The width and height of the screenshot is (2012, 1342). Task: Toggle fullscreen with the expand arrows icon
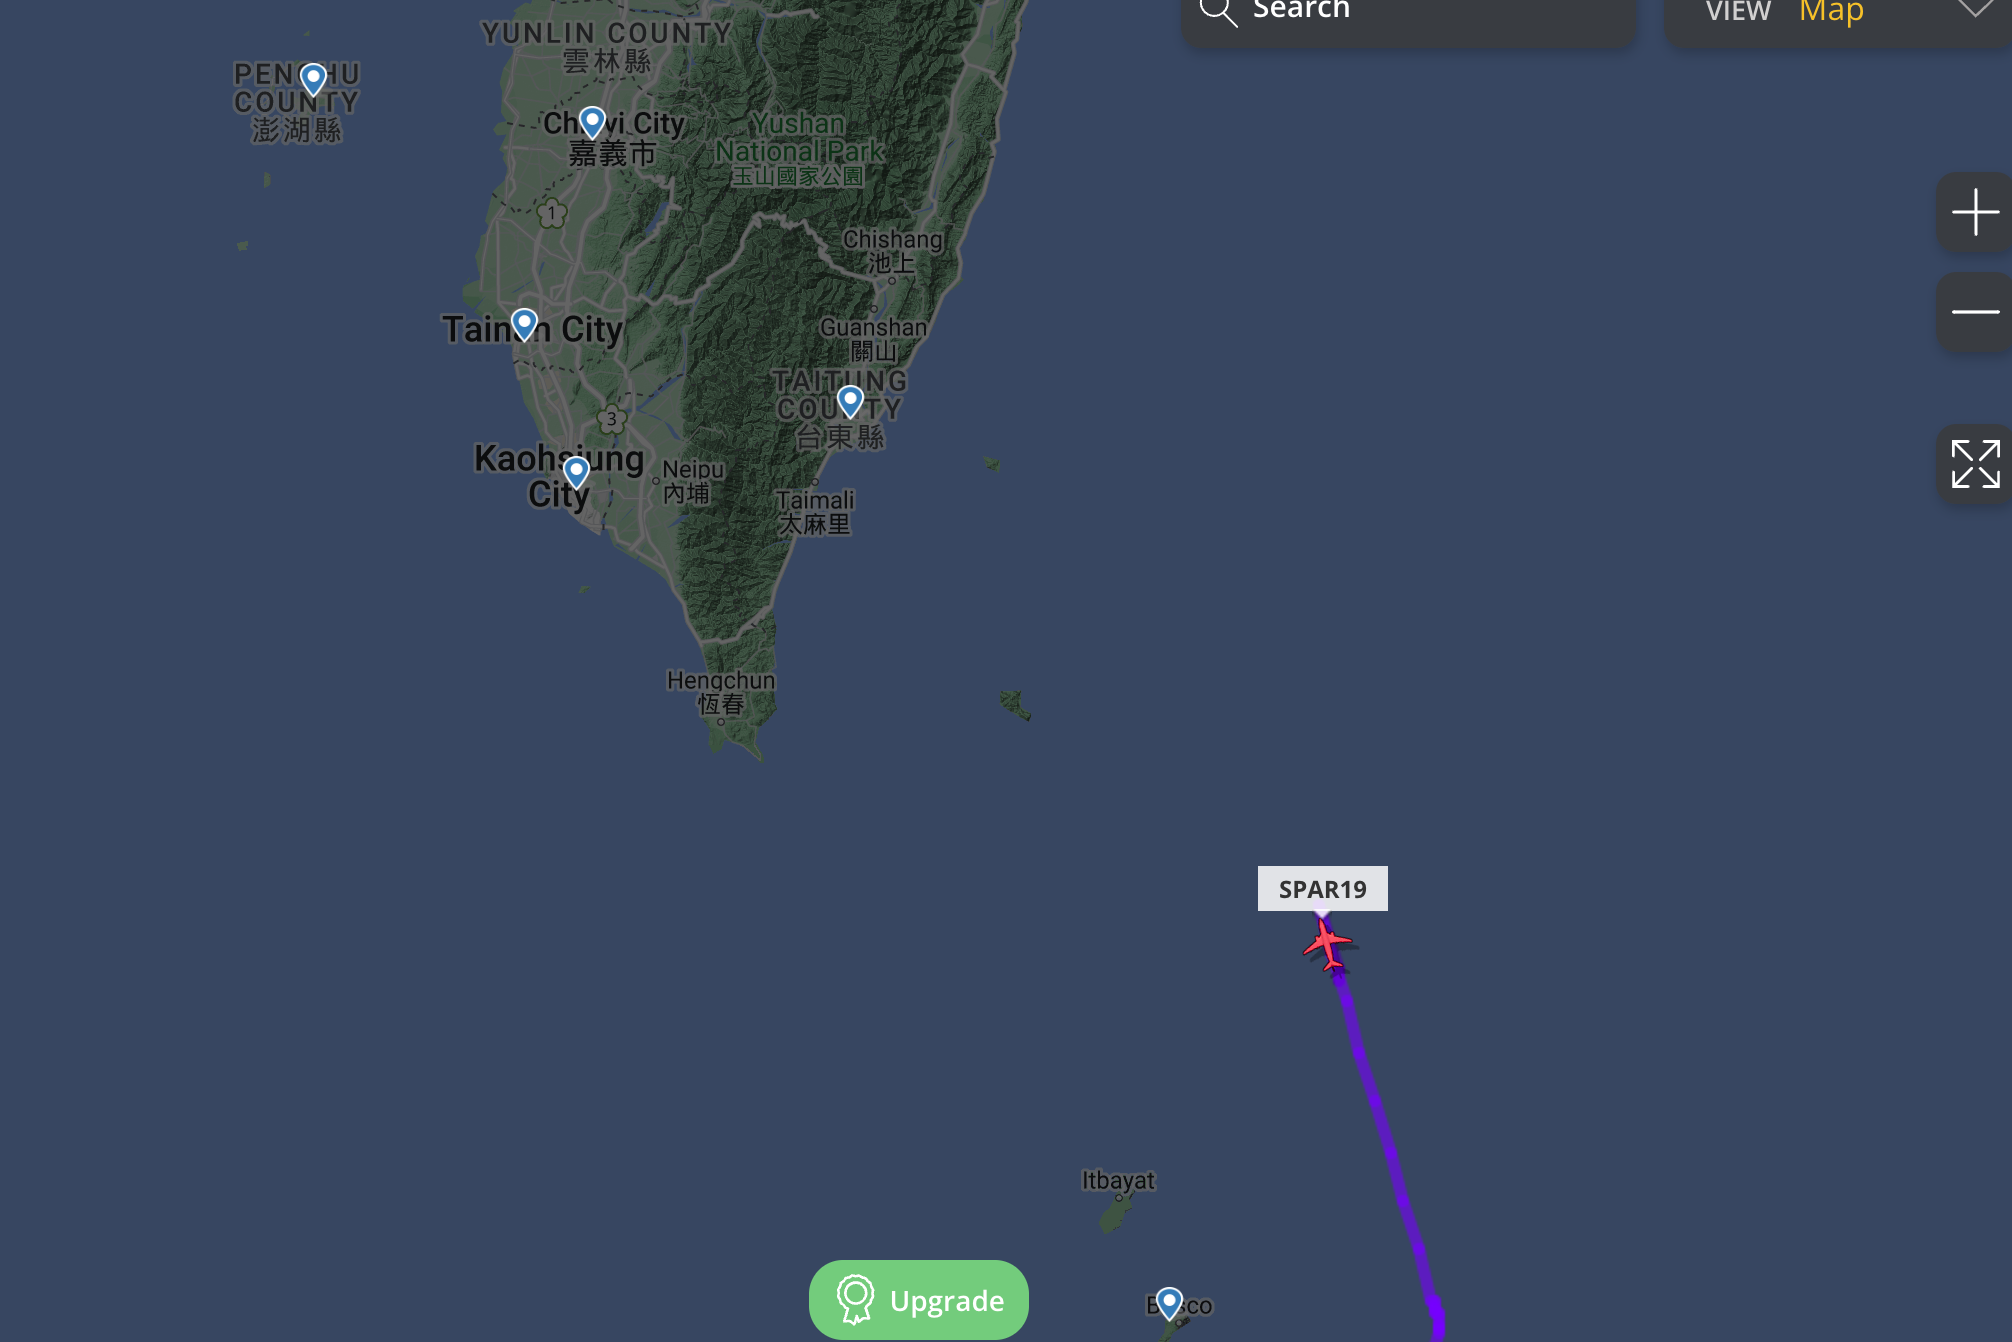[1975, 464]
